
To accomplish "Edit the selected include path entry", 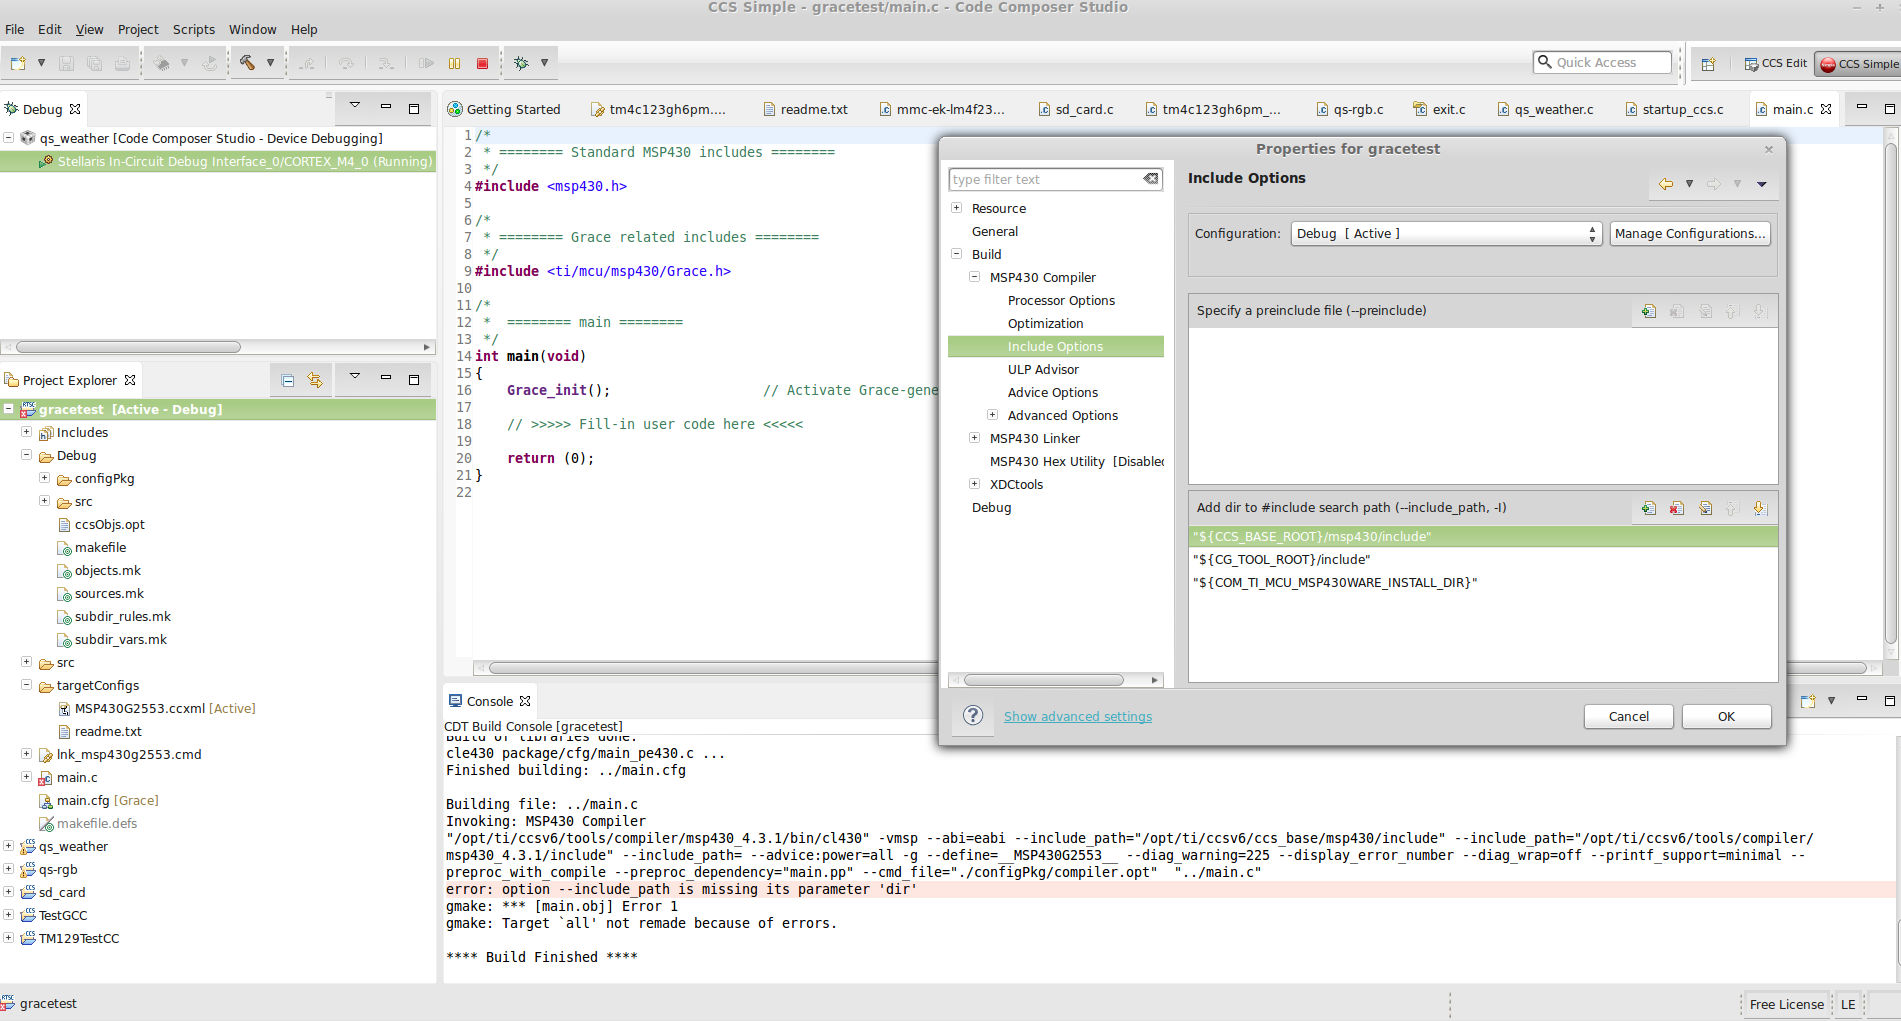I will point(1705,508).
